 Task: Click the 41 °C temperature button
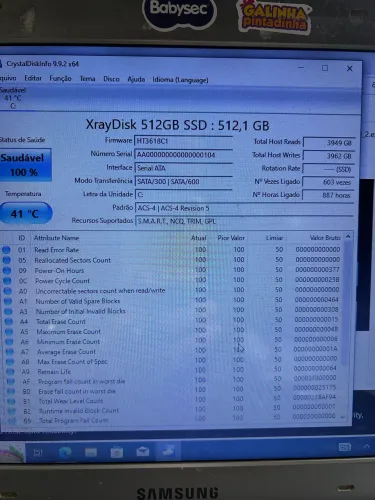25,213
